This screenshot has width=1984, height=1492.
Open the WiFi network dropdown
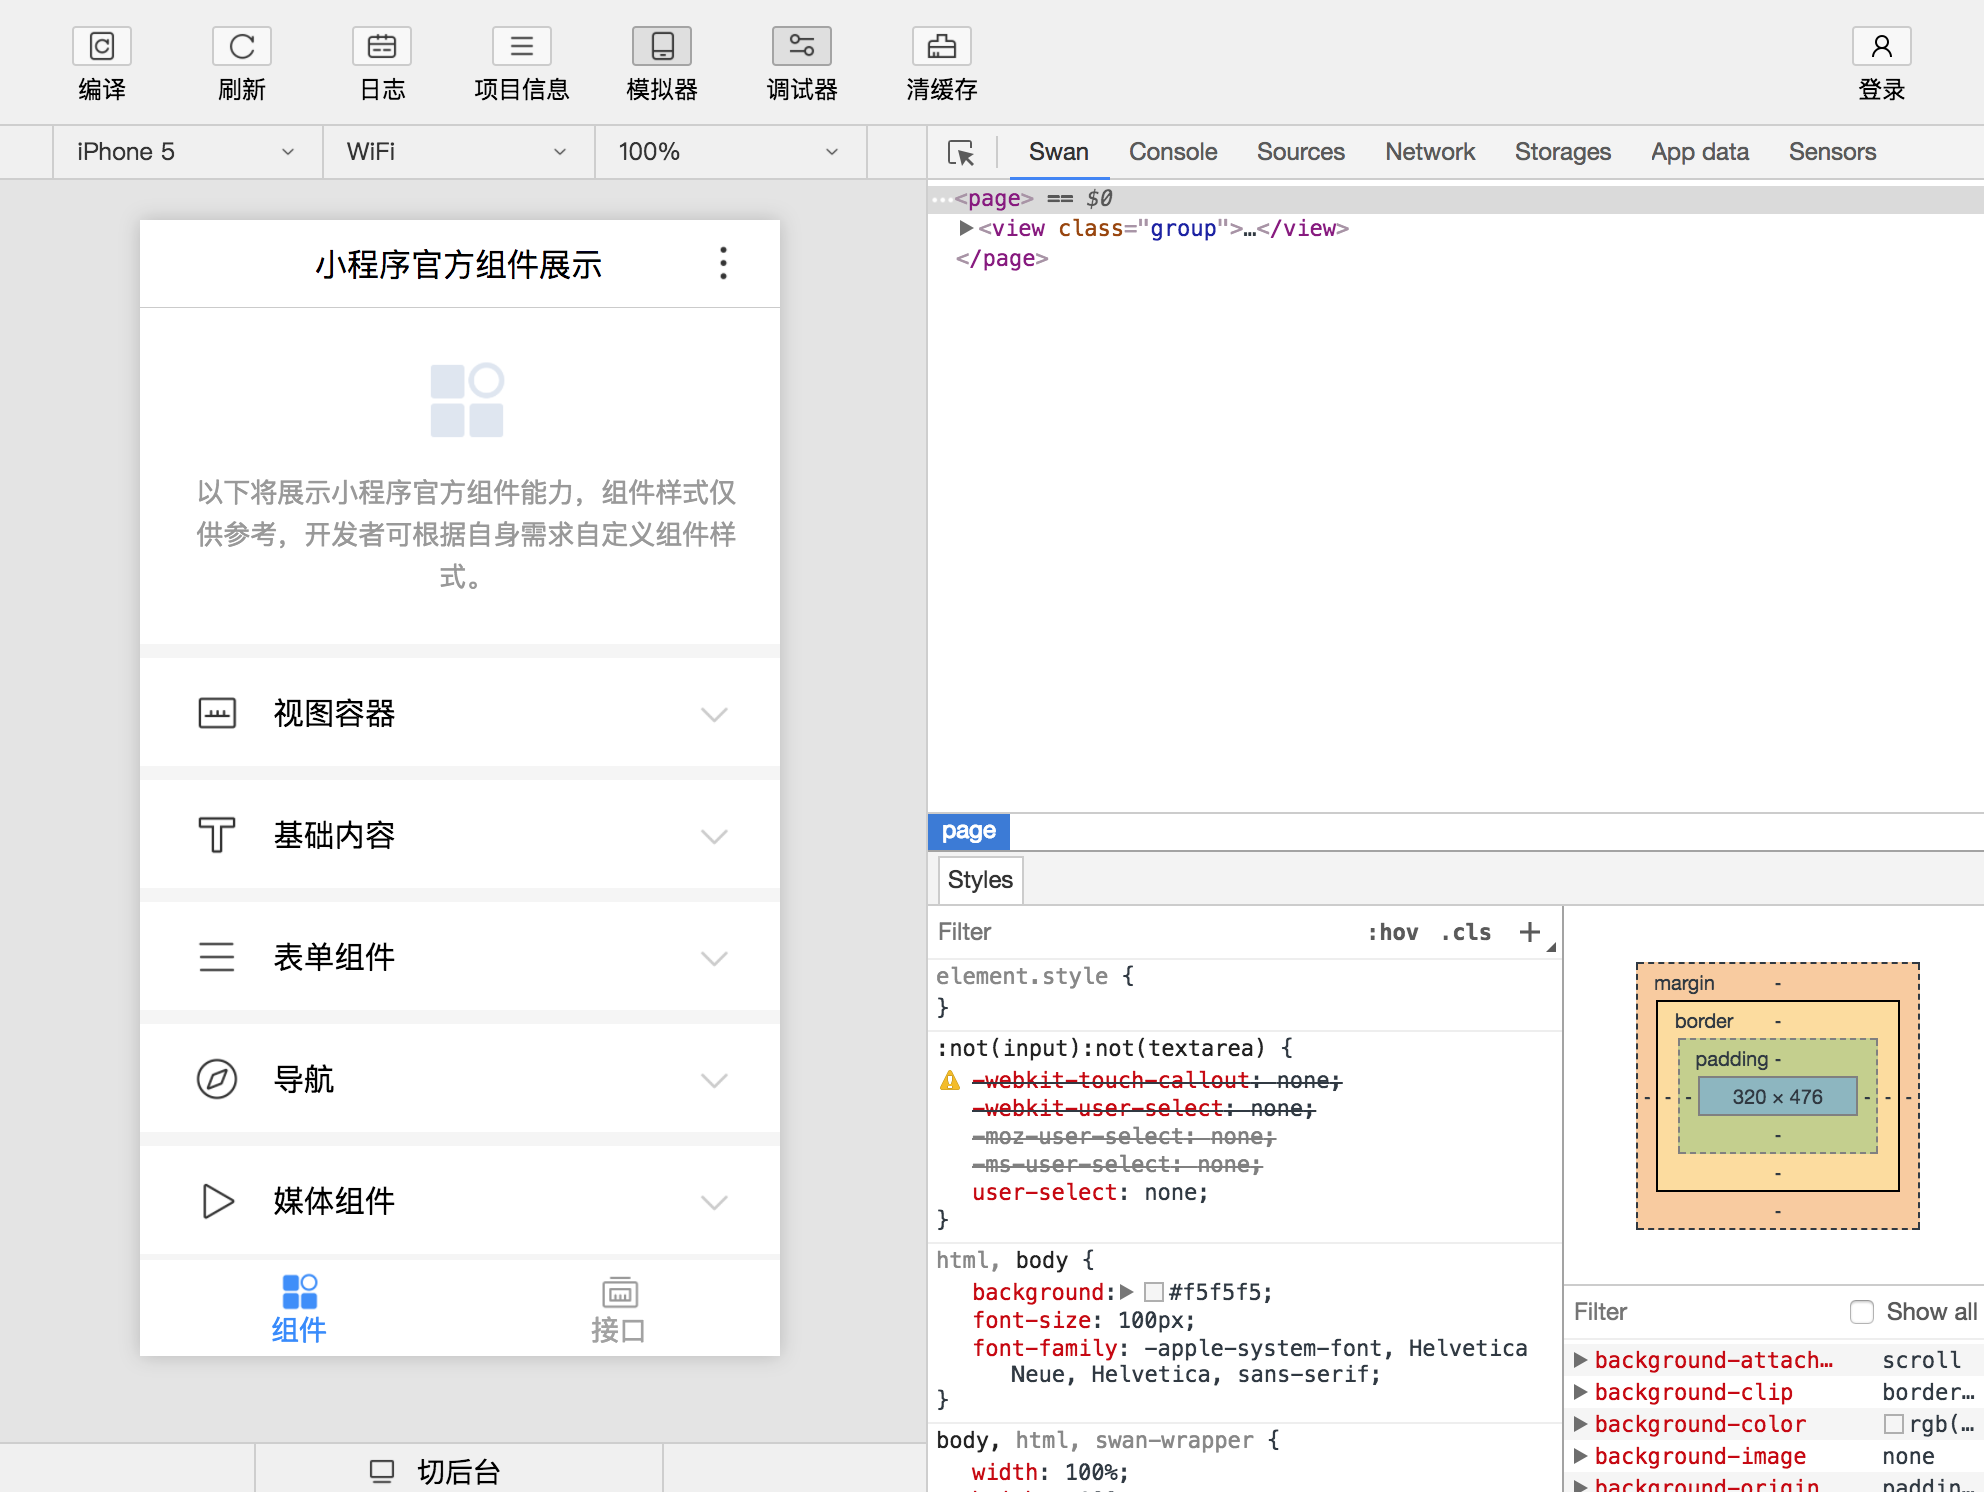[x=458, y=152]
